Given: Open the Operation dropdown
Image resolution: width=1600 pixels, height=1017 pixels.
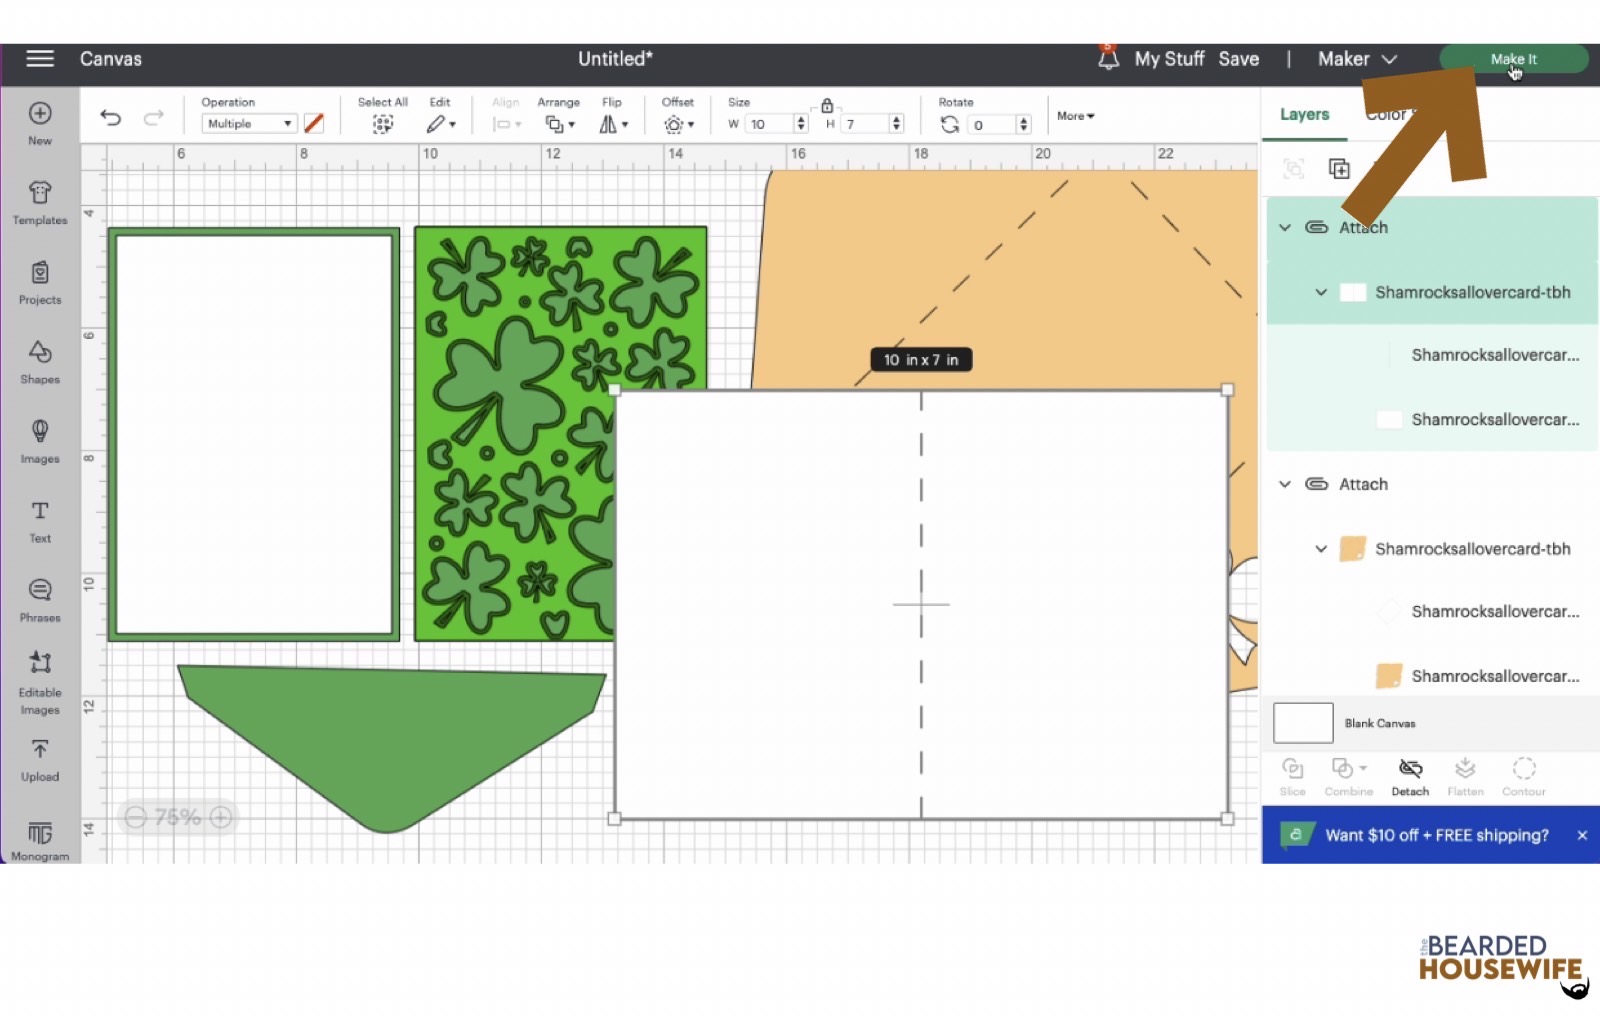Looking at the screenshot, I should click(249, 124).
